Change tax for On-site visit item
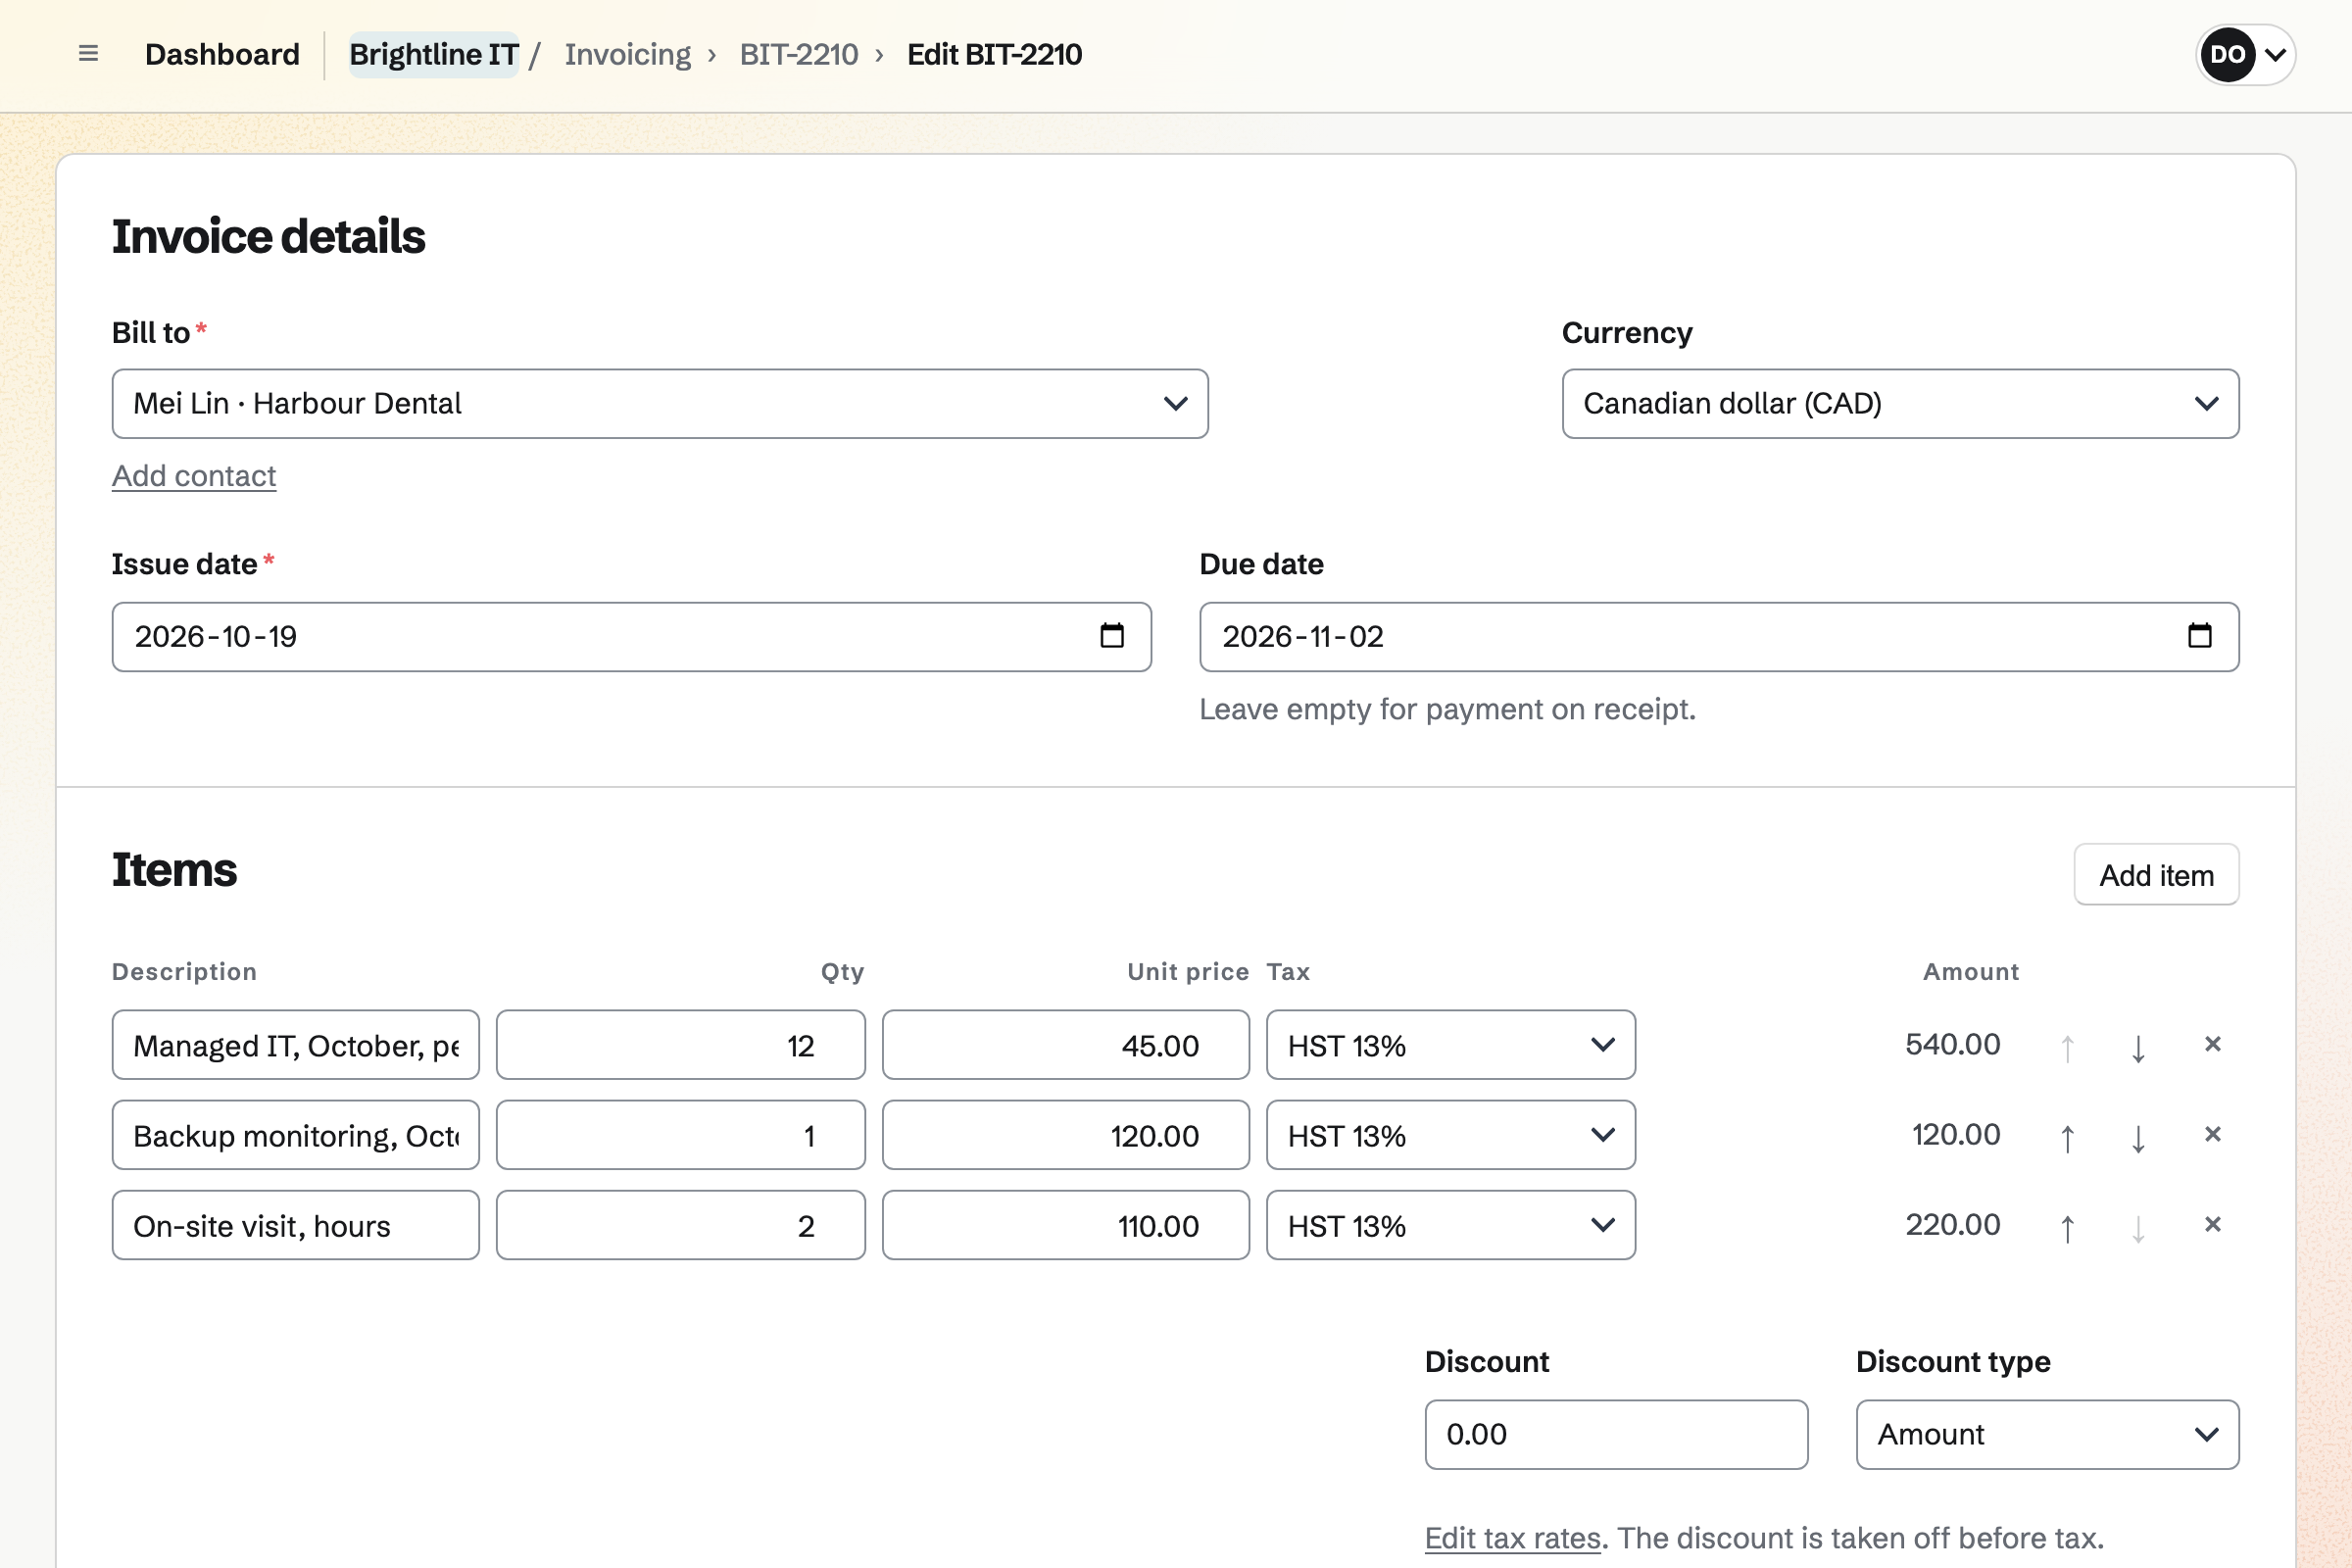 click(1450, 1225)
